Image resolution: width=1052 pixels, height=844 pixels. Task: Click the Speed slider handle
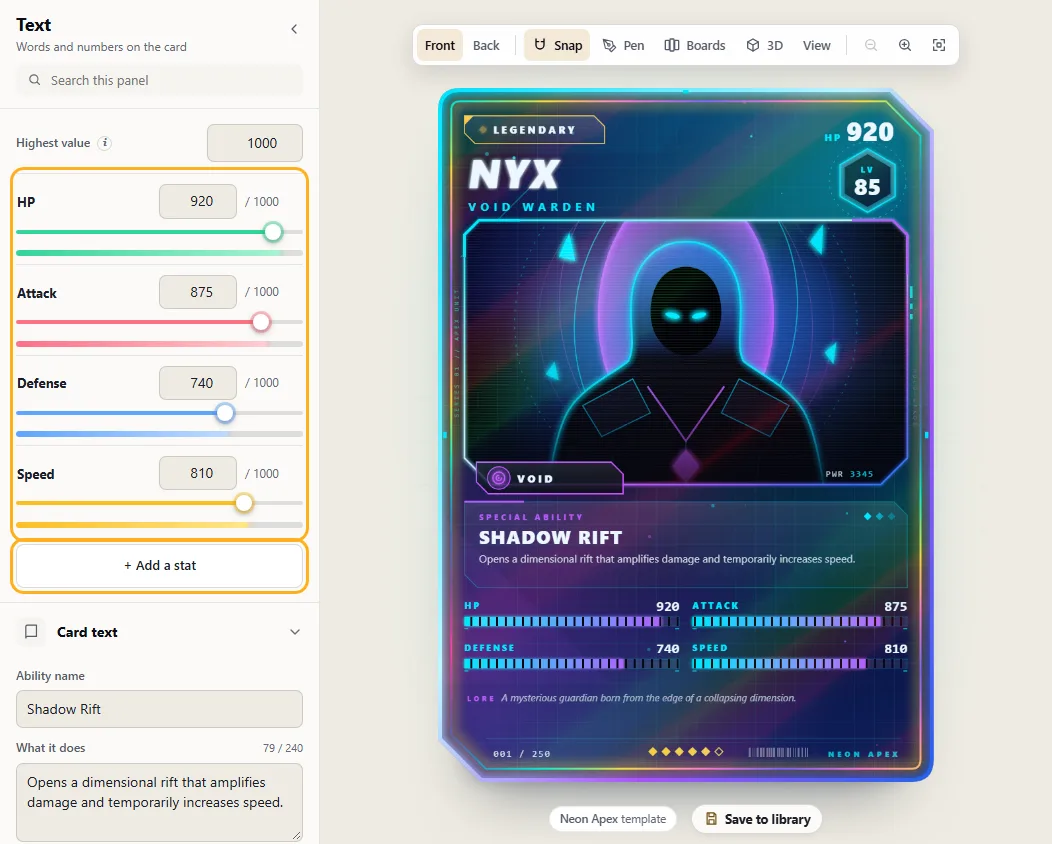(244, 503)
